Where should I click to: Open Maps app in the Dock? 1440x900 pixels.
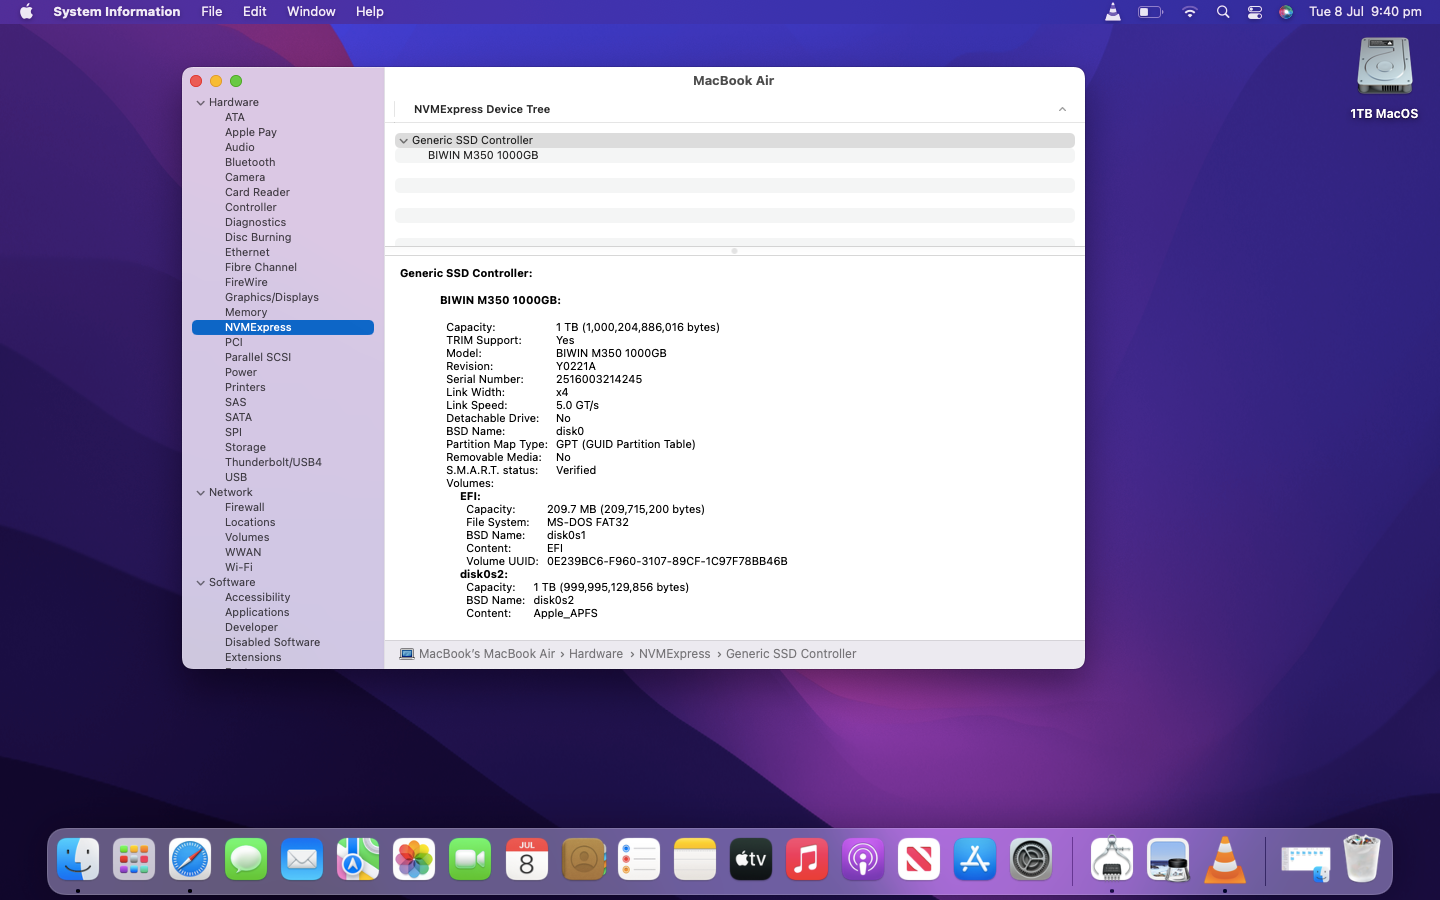tap(358, 859)
